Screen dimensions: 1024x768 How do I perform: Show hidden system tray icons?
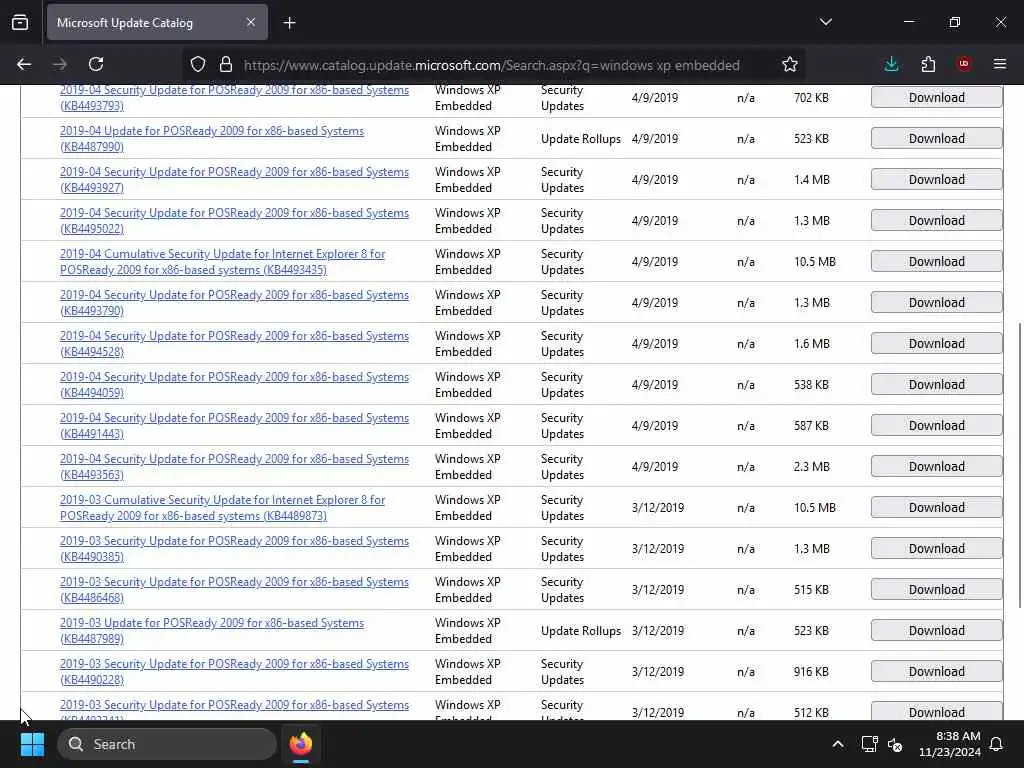coord(838,744)
